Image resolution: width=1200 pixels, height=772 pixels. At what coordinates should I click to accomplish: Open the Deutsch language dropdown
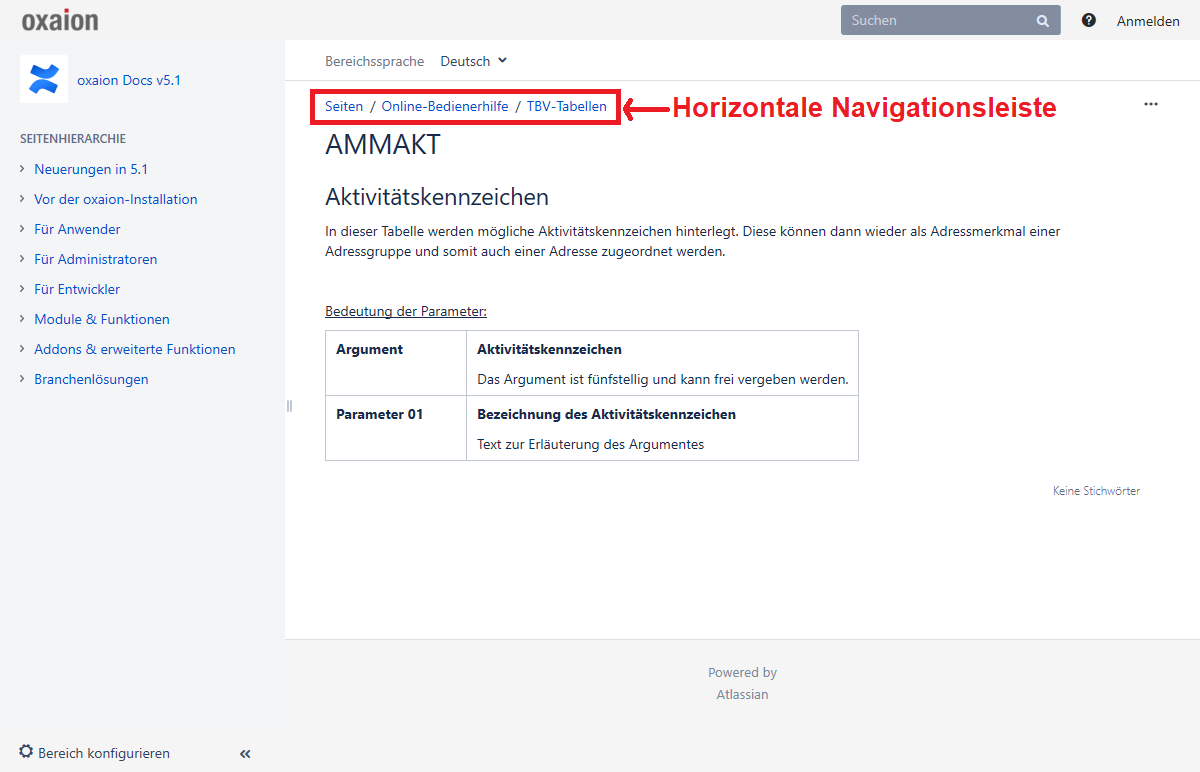coord(474,61)
